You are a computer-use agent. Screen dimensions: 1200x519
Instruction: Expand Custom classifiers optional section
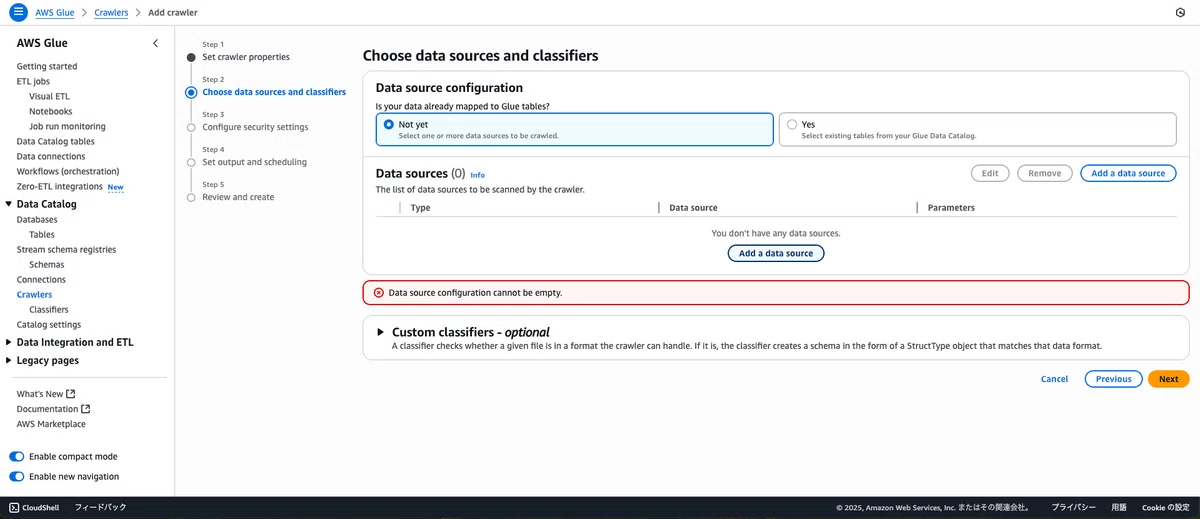click(380, 332)
